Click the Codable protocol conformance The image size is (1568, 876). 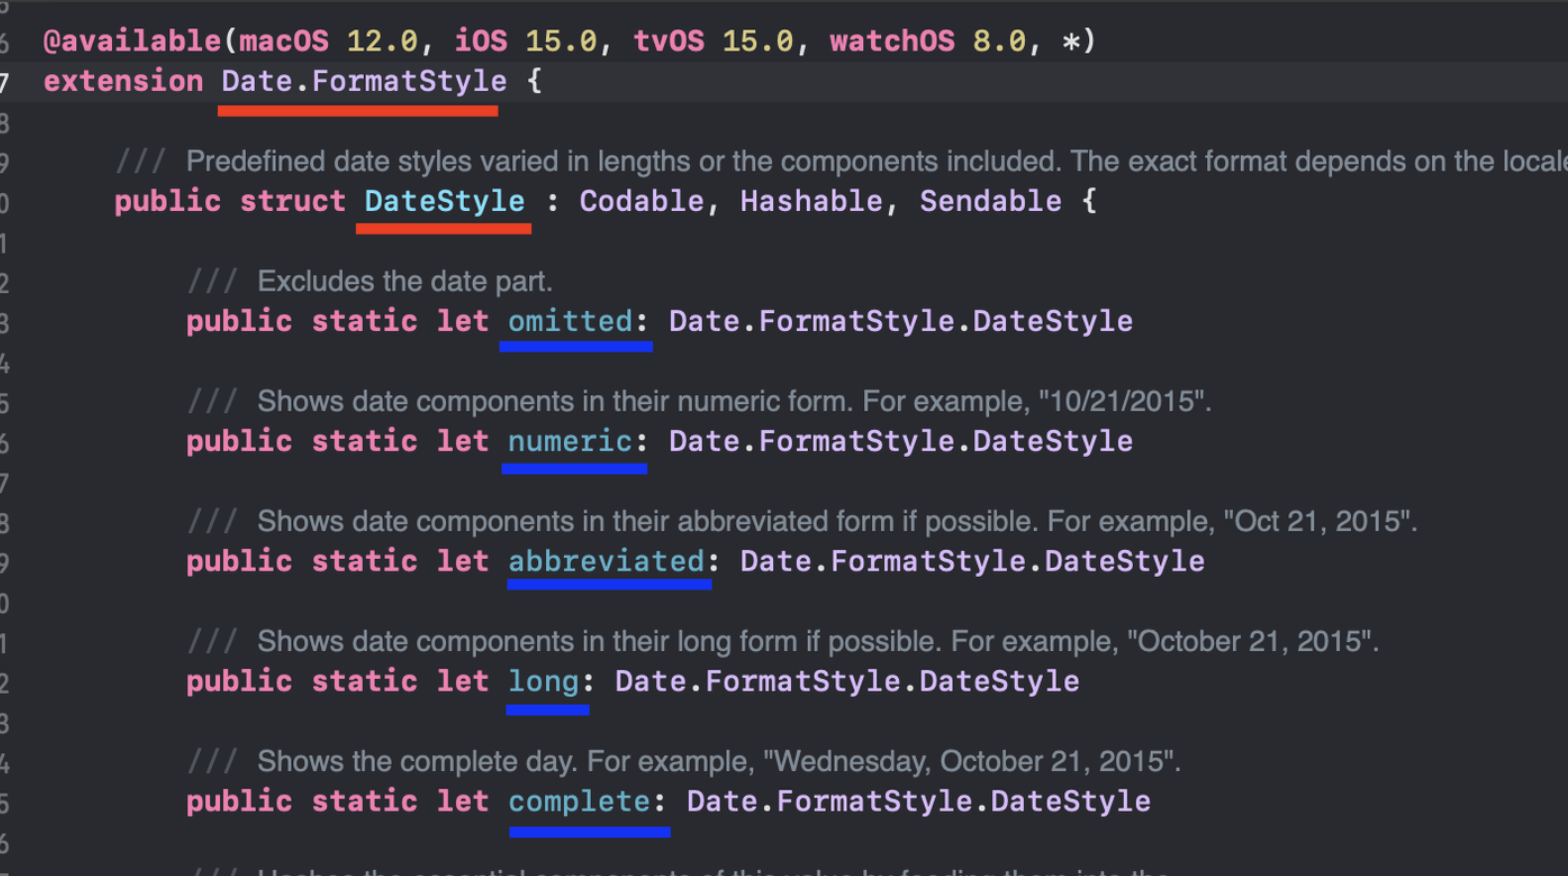pos(641,201)
